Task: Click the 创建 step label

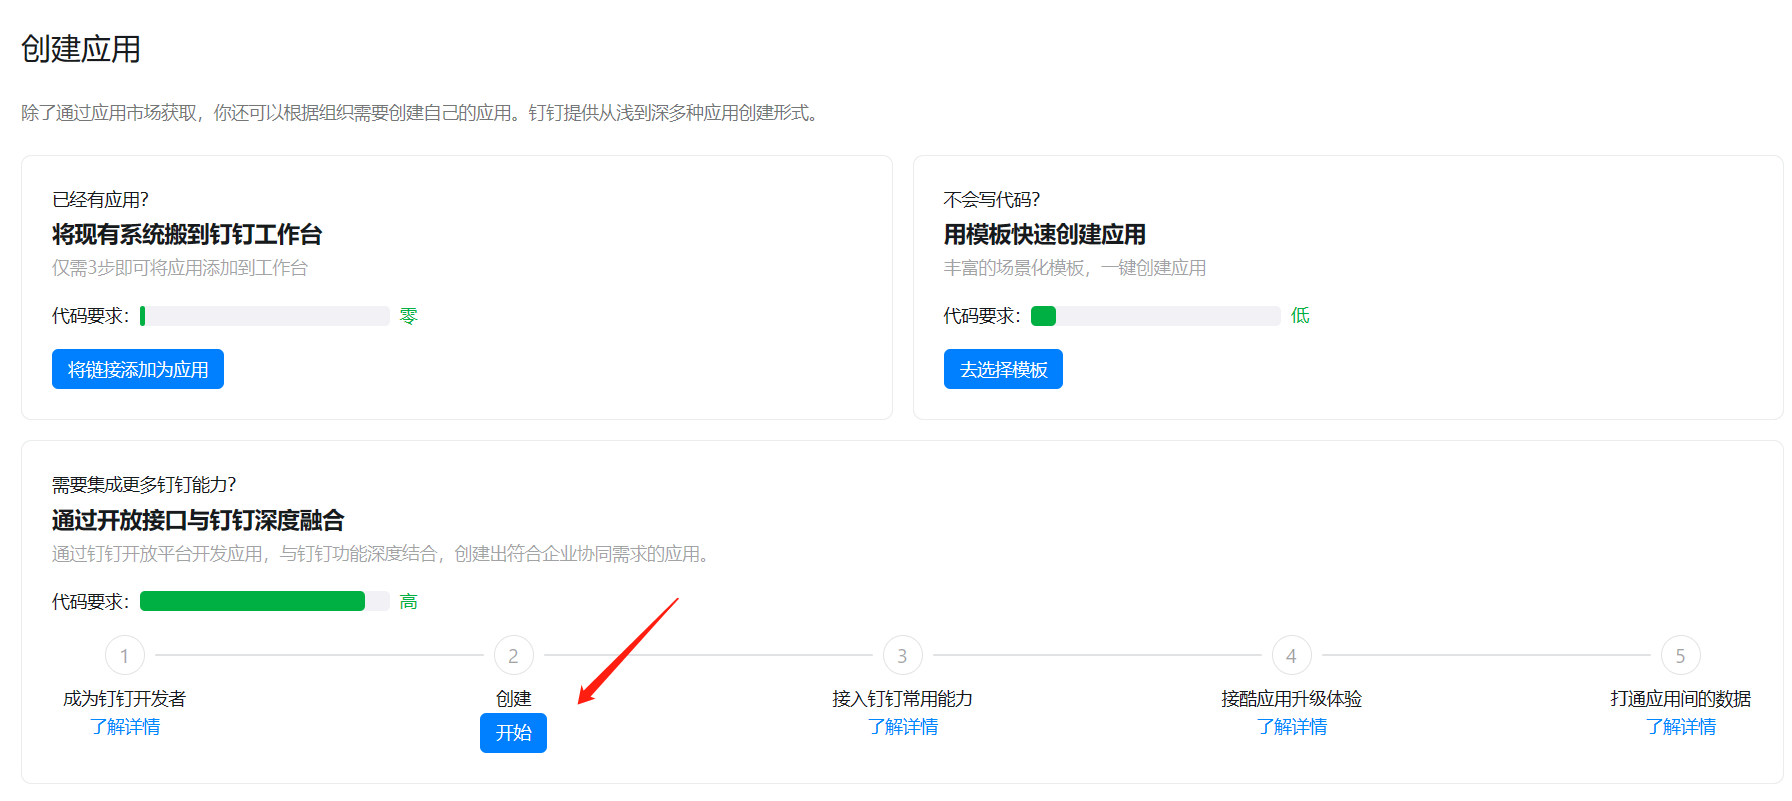Action: [x=514, y=699]
